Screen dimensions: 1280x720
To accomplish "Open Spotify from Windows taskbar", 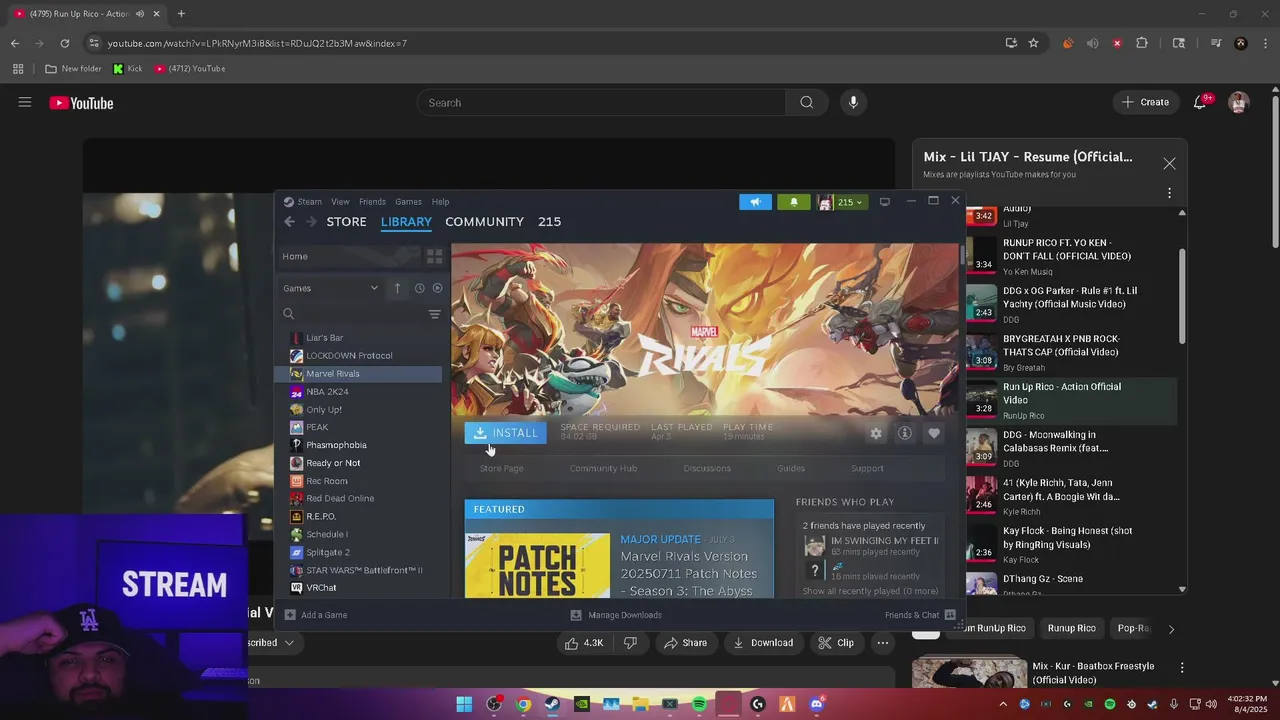I will (x=699, y=704).
